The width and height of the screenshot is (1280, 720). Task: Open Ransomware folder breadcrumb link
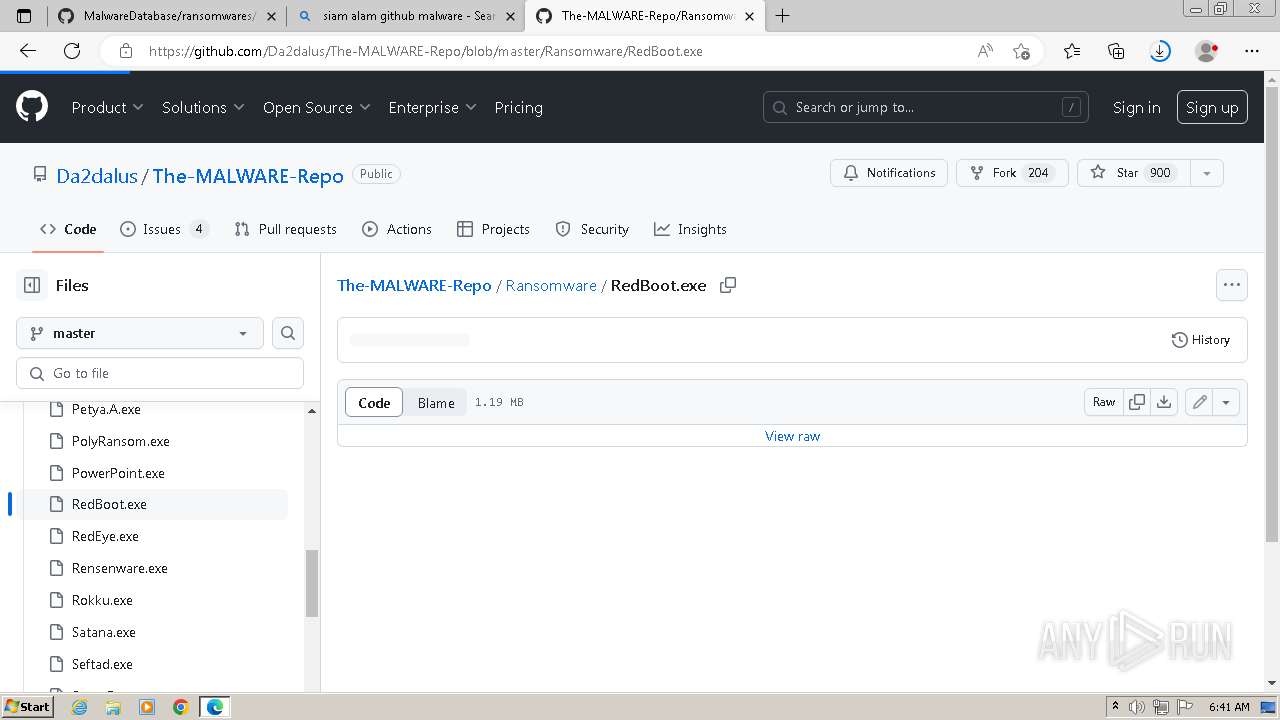(551, 285)
